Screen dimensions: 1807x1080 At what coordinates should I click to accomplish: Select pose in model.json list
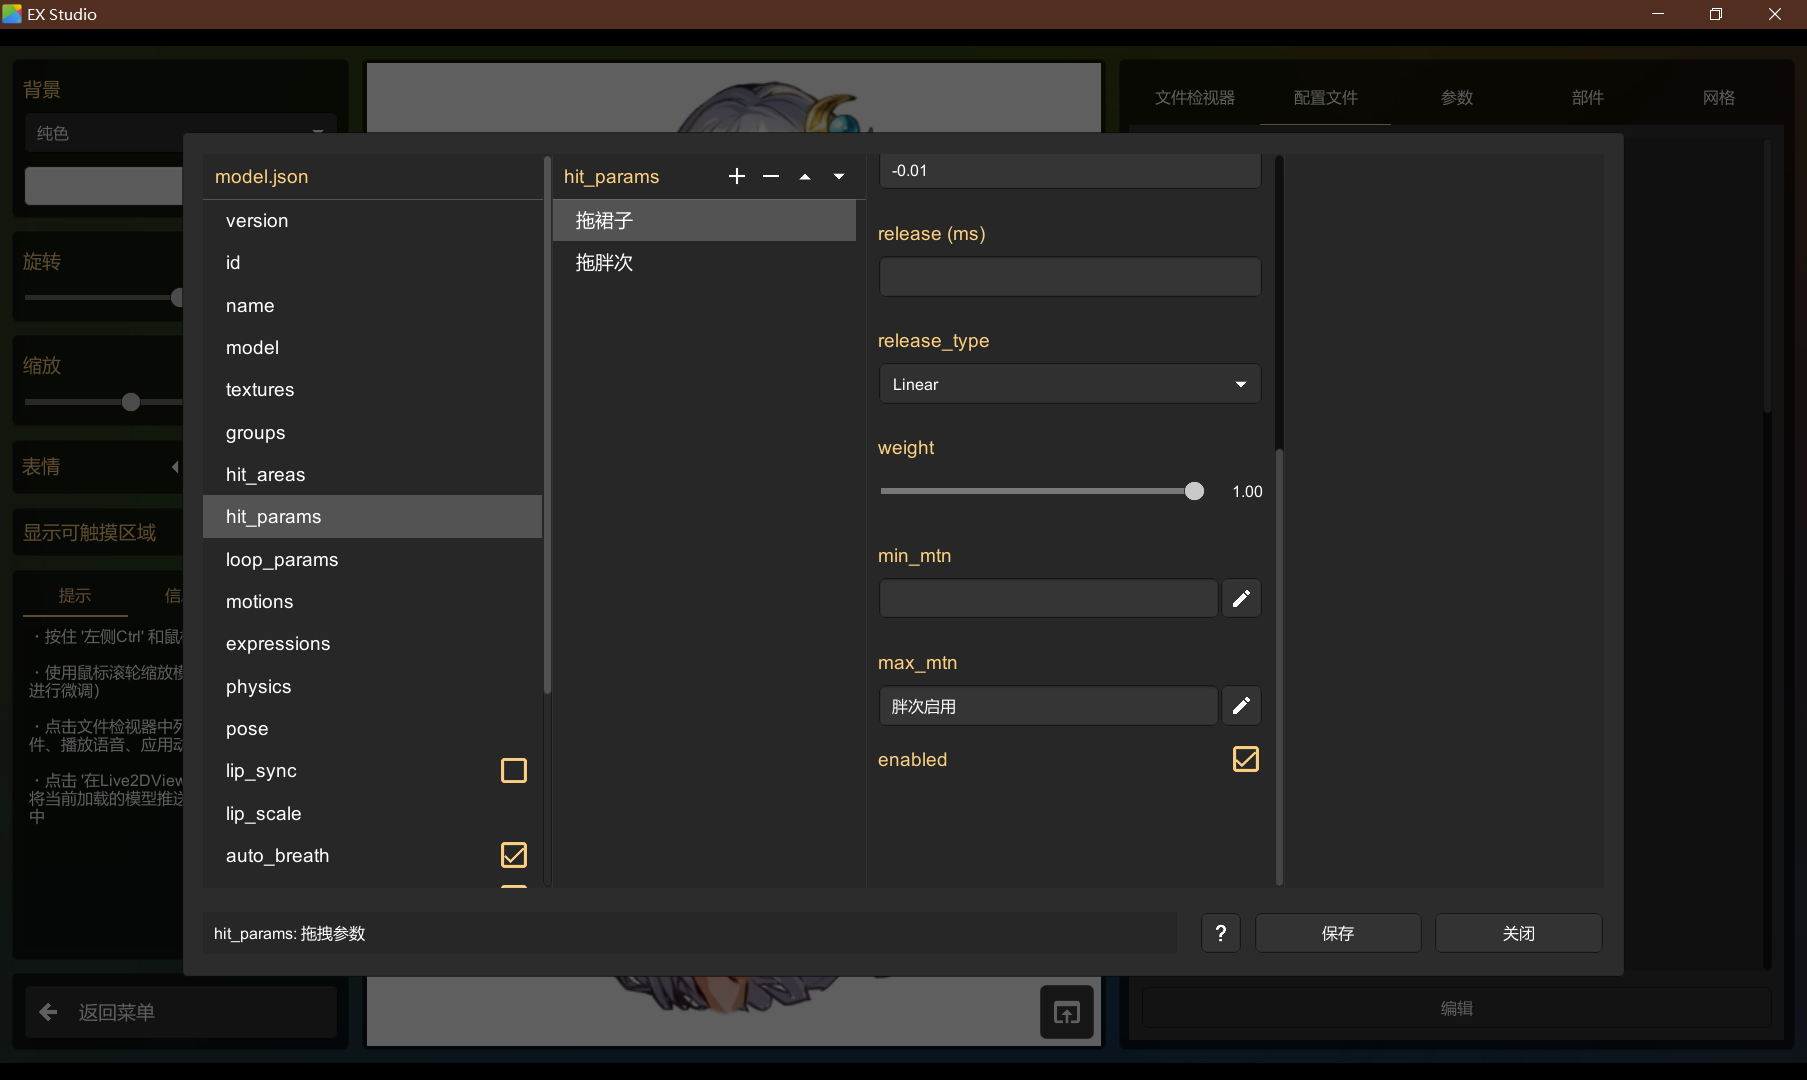(372, 728)
